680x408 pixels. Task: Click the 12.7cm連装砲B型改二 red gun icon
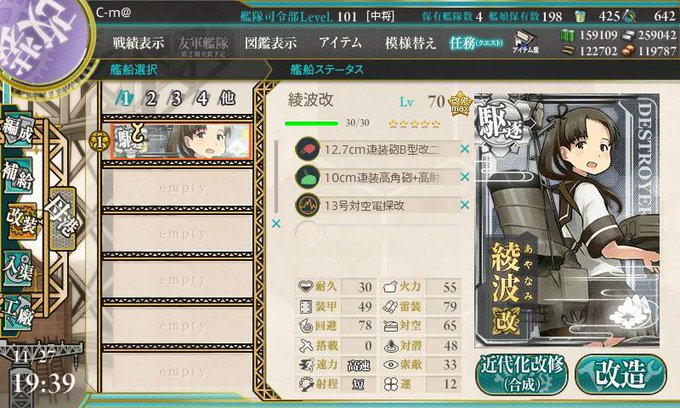pos(307,149)
